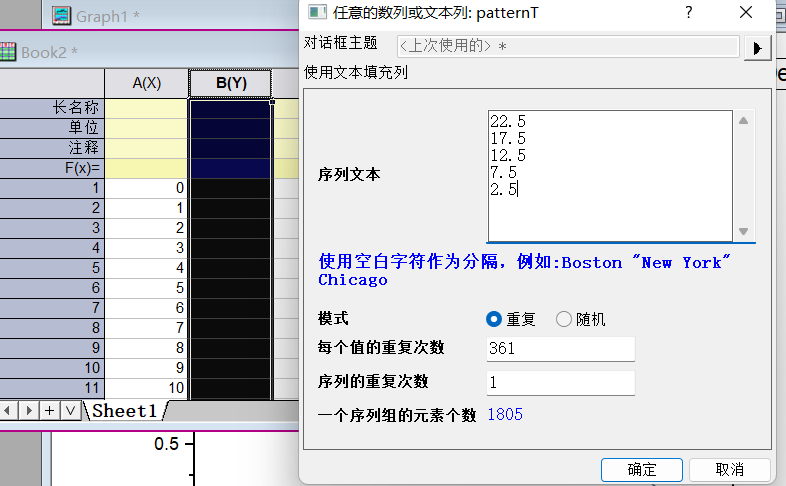
Task: Click the 确定 button
Action: coord(642,469)
